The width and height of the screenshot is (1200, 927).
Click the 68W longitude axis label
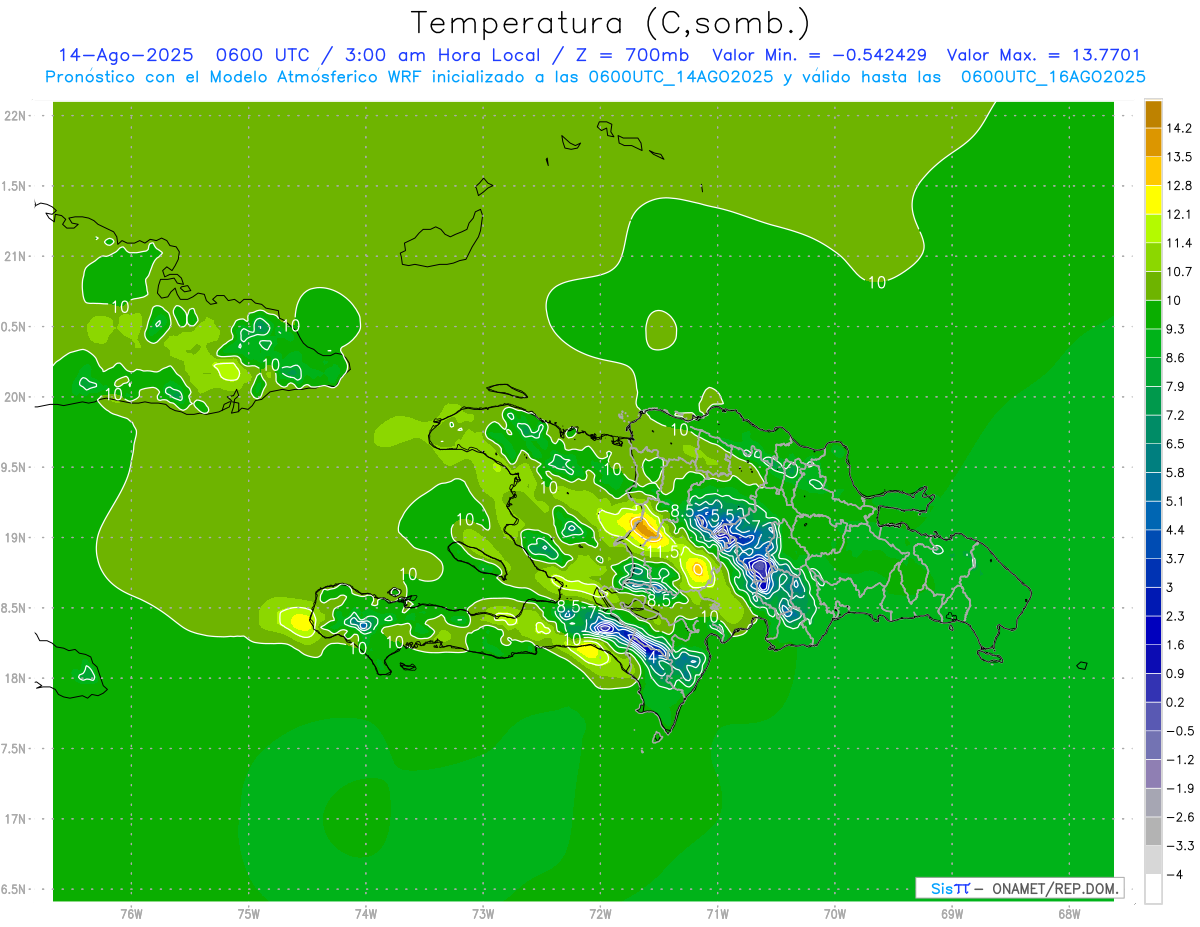[1068, 913]
